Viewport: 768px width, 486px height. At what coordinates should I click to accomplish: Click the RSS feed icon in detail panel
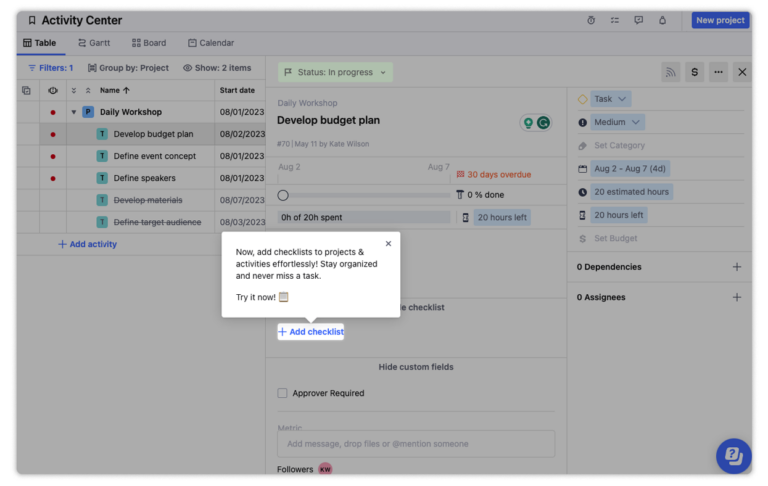point(671,72)
